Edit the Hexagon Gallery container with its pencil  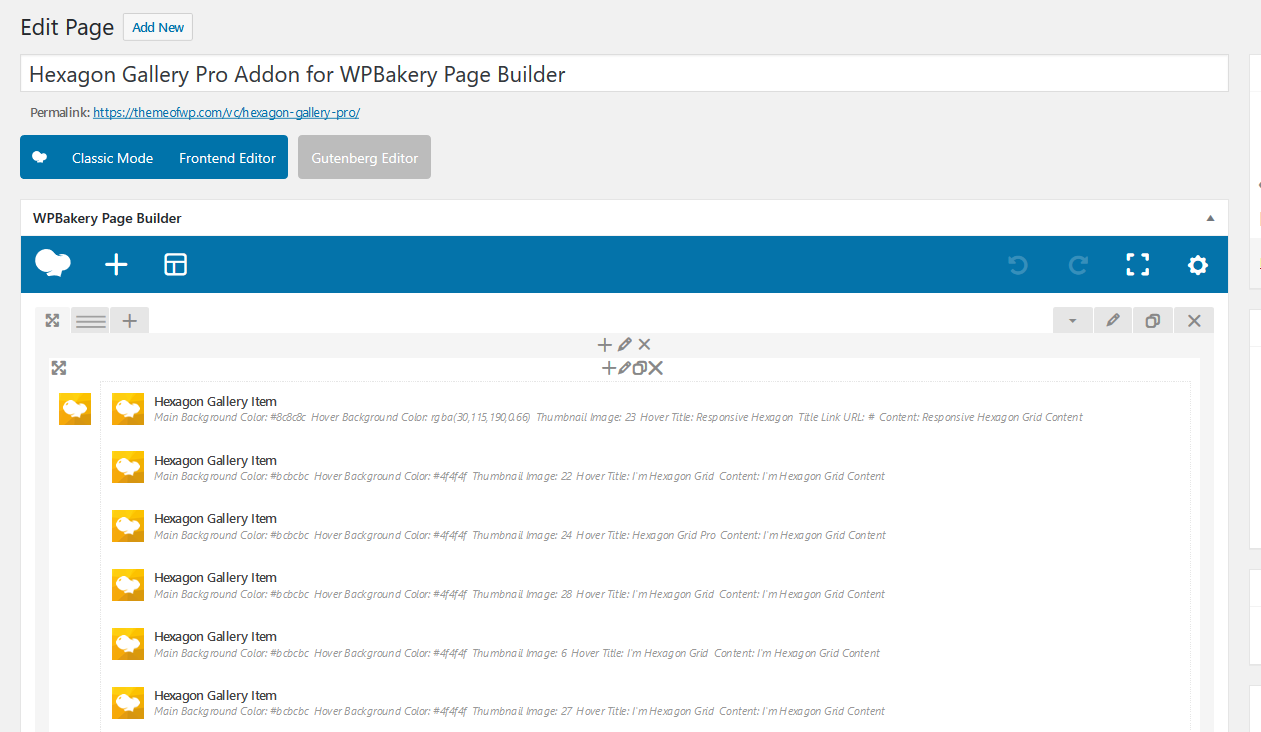coord(624,368)
